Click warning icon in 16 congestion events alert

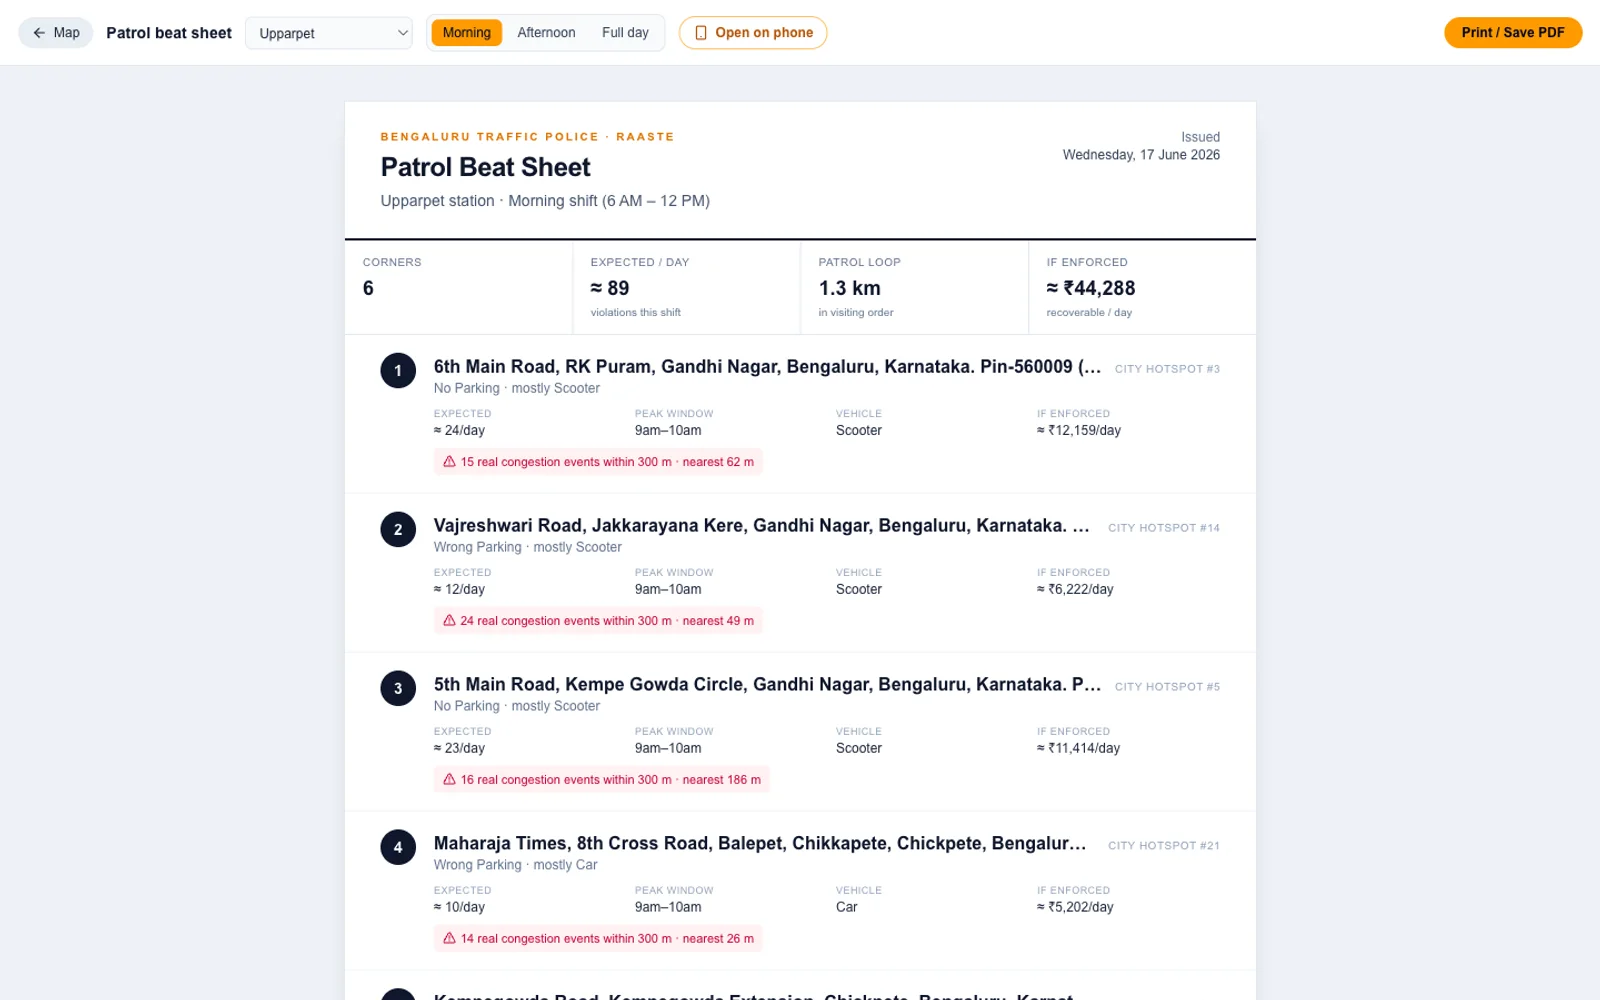[x=449, y=780]
